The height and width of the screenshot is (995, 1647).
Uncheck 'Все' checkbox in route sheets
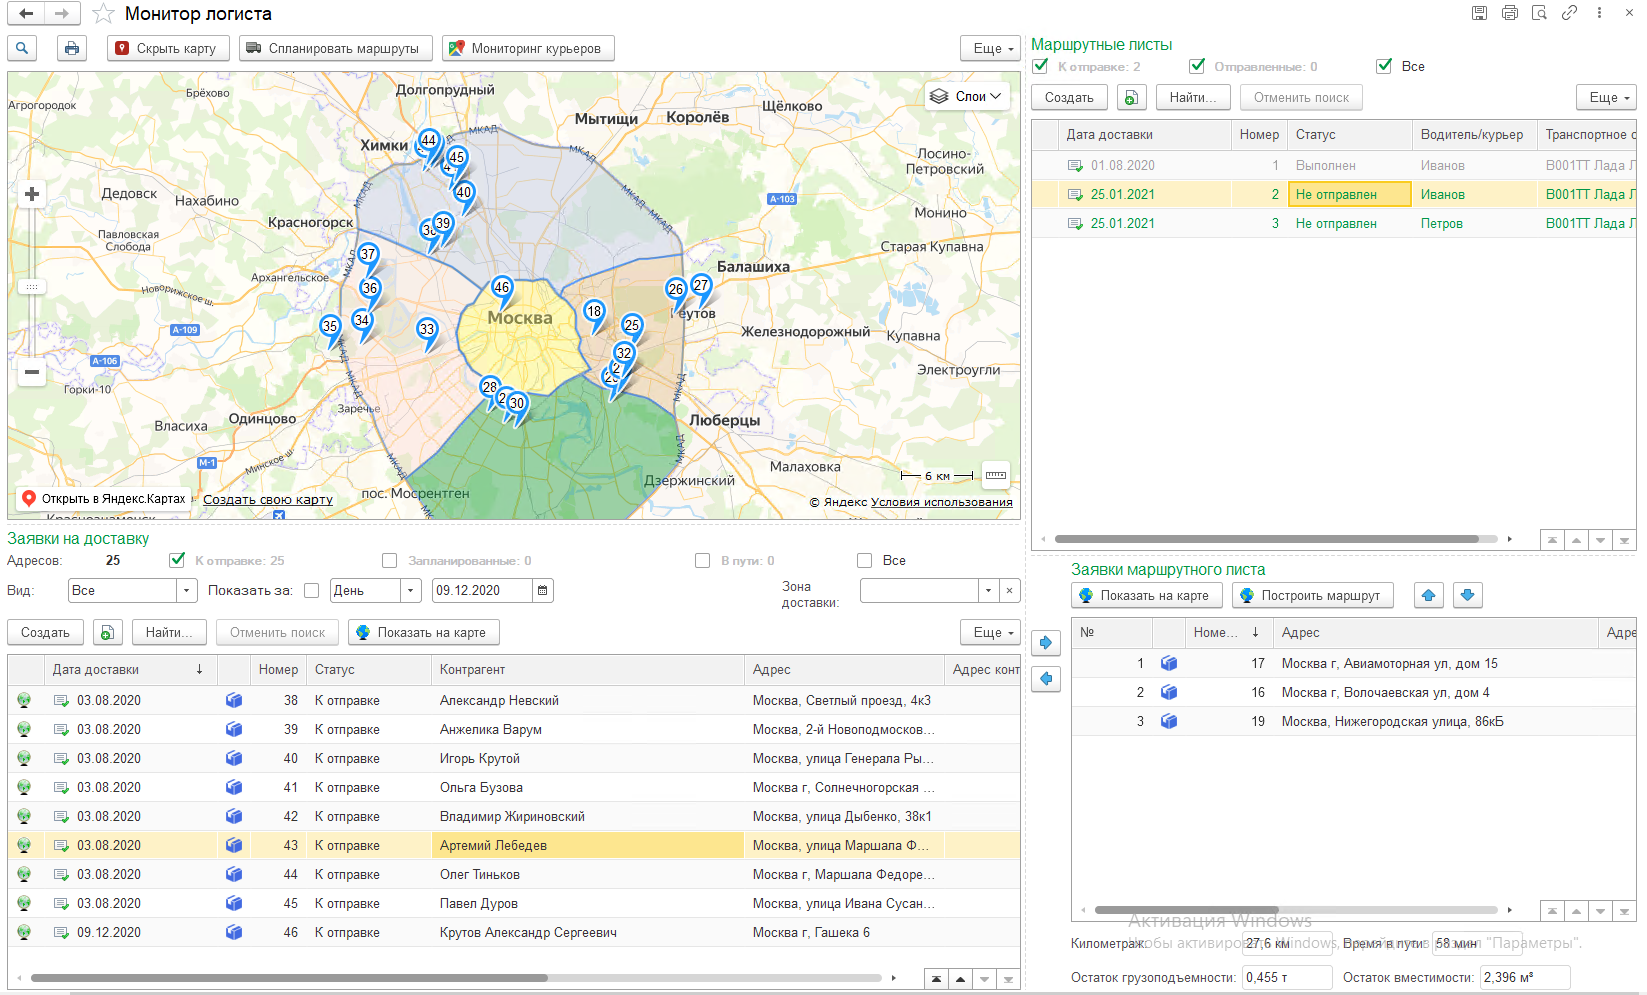[1384, 66]
